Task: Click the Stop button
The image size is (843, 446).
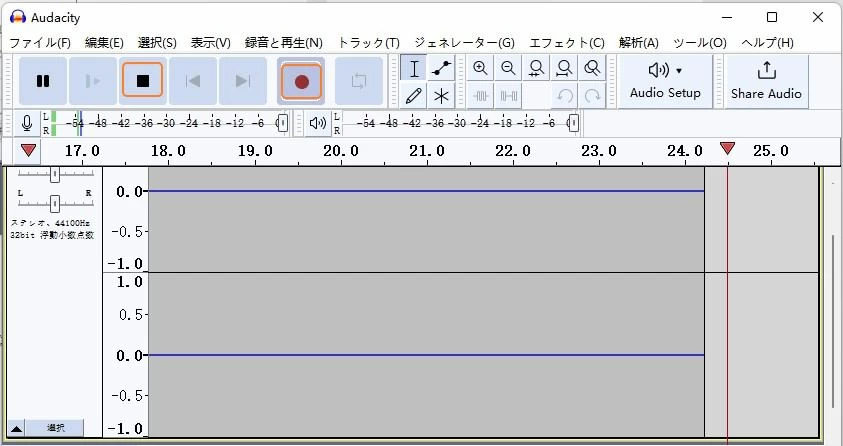Action: [x=142, y=81]
